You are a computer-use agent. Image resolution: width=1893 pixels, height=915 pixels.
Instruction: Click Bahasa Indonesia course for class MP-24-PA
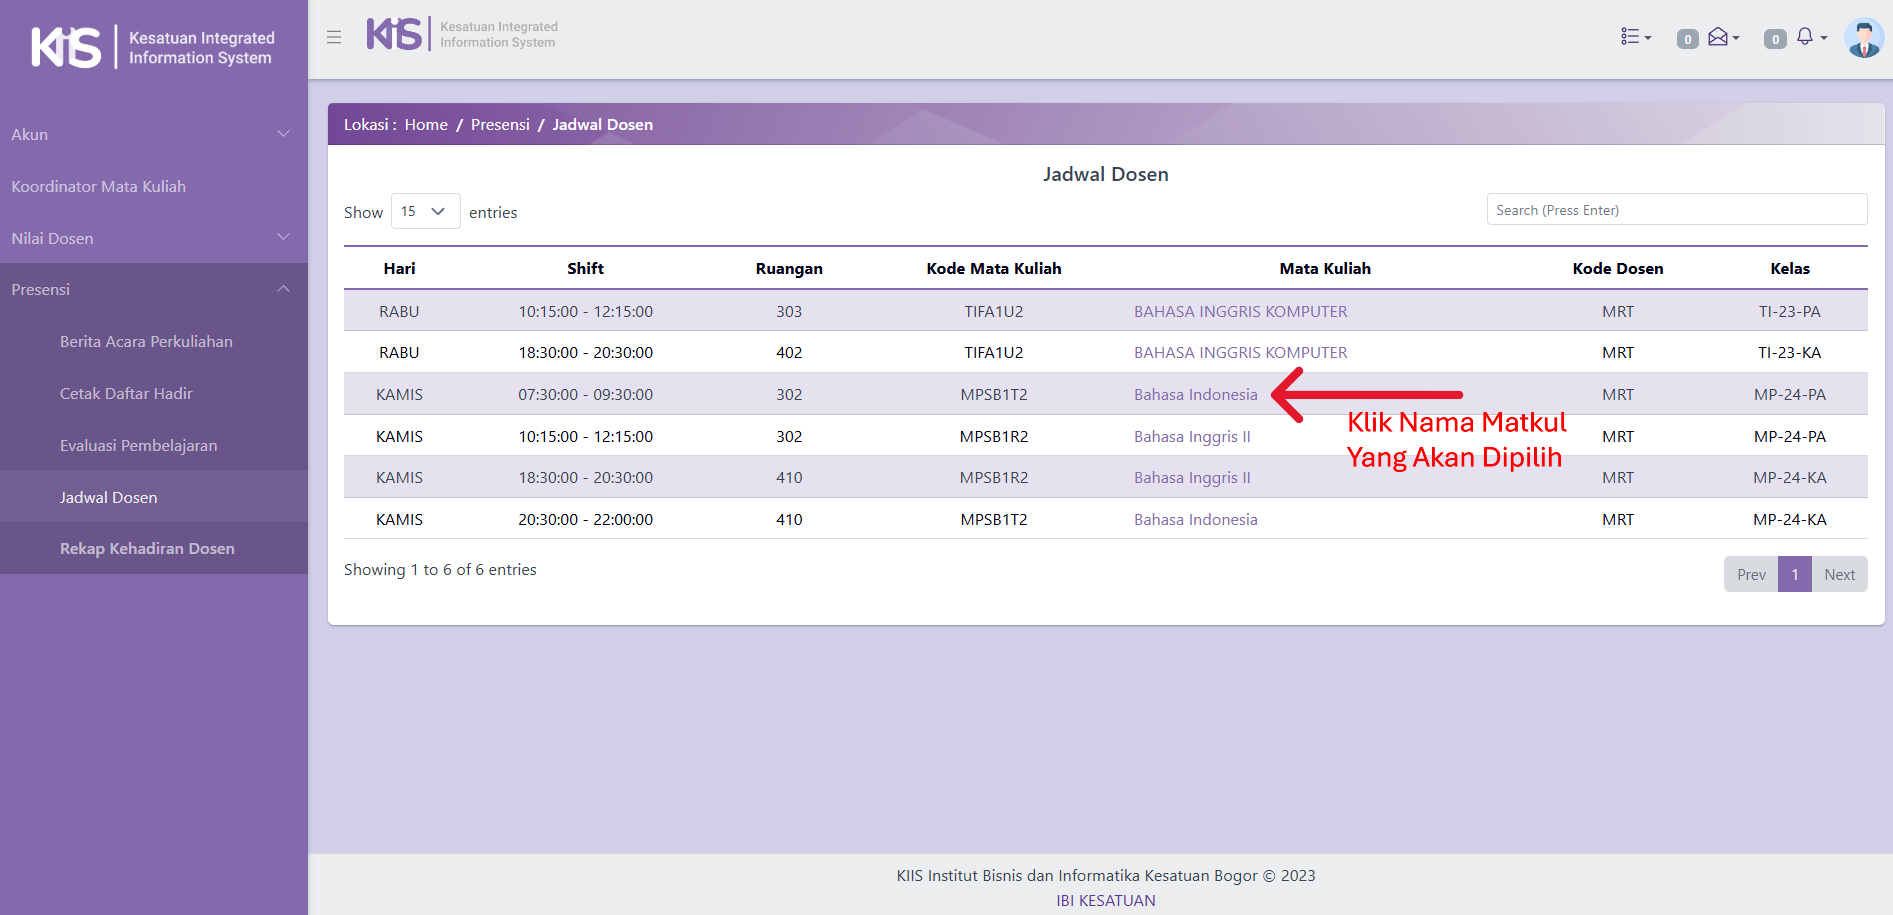(x=1195, y=395)
